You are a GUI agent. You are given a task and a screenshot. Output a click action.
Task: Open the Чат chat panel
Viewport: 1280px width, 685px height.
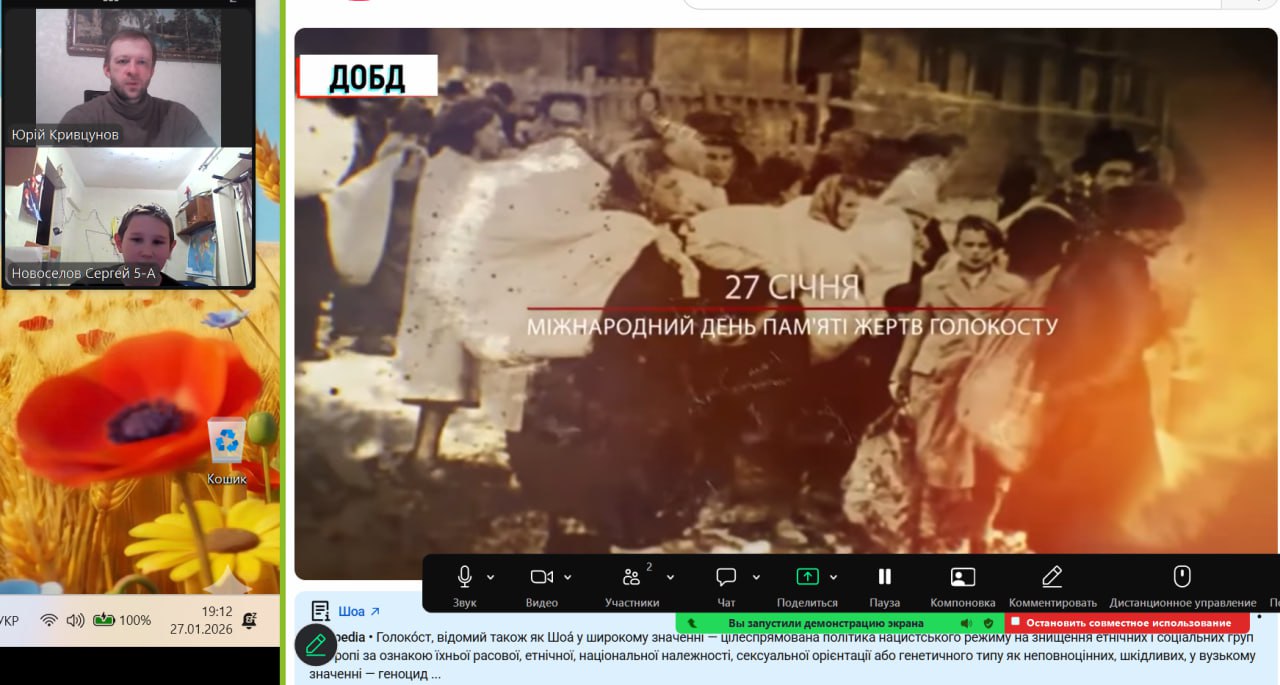pyautogui.click(x=726, y=577)
